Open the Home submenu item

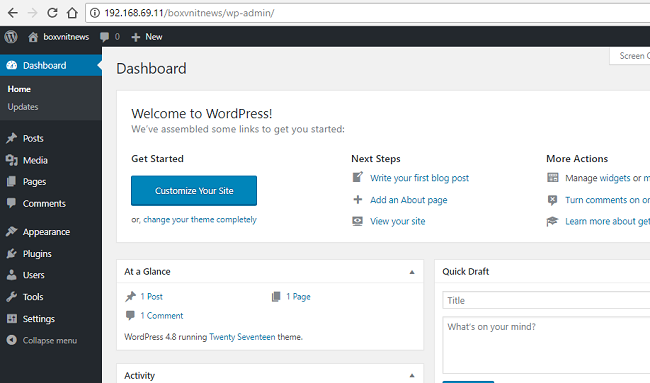(19, 89)
